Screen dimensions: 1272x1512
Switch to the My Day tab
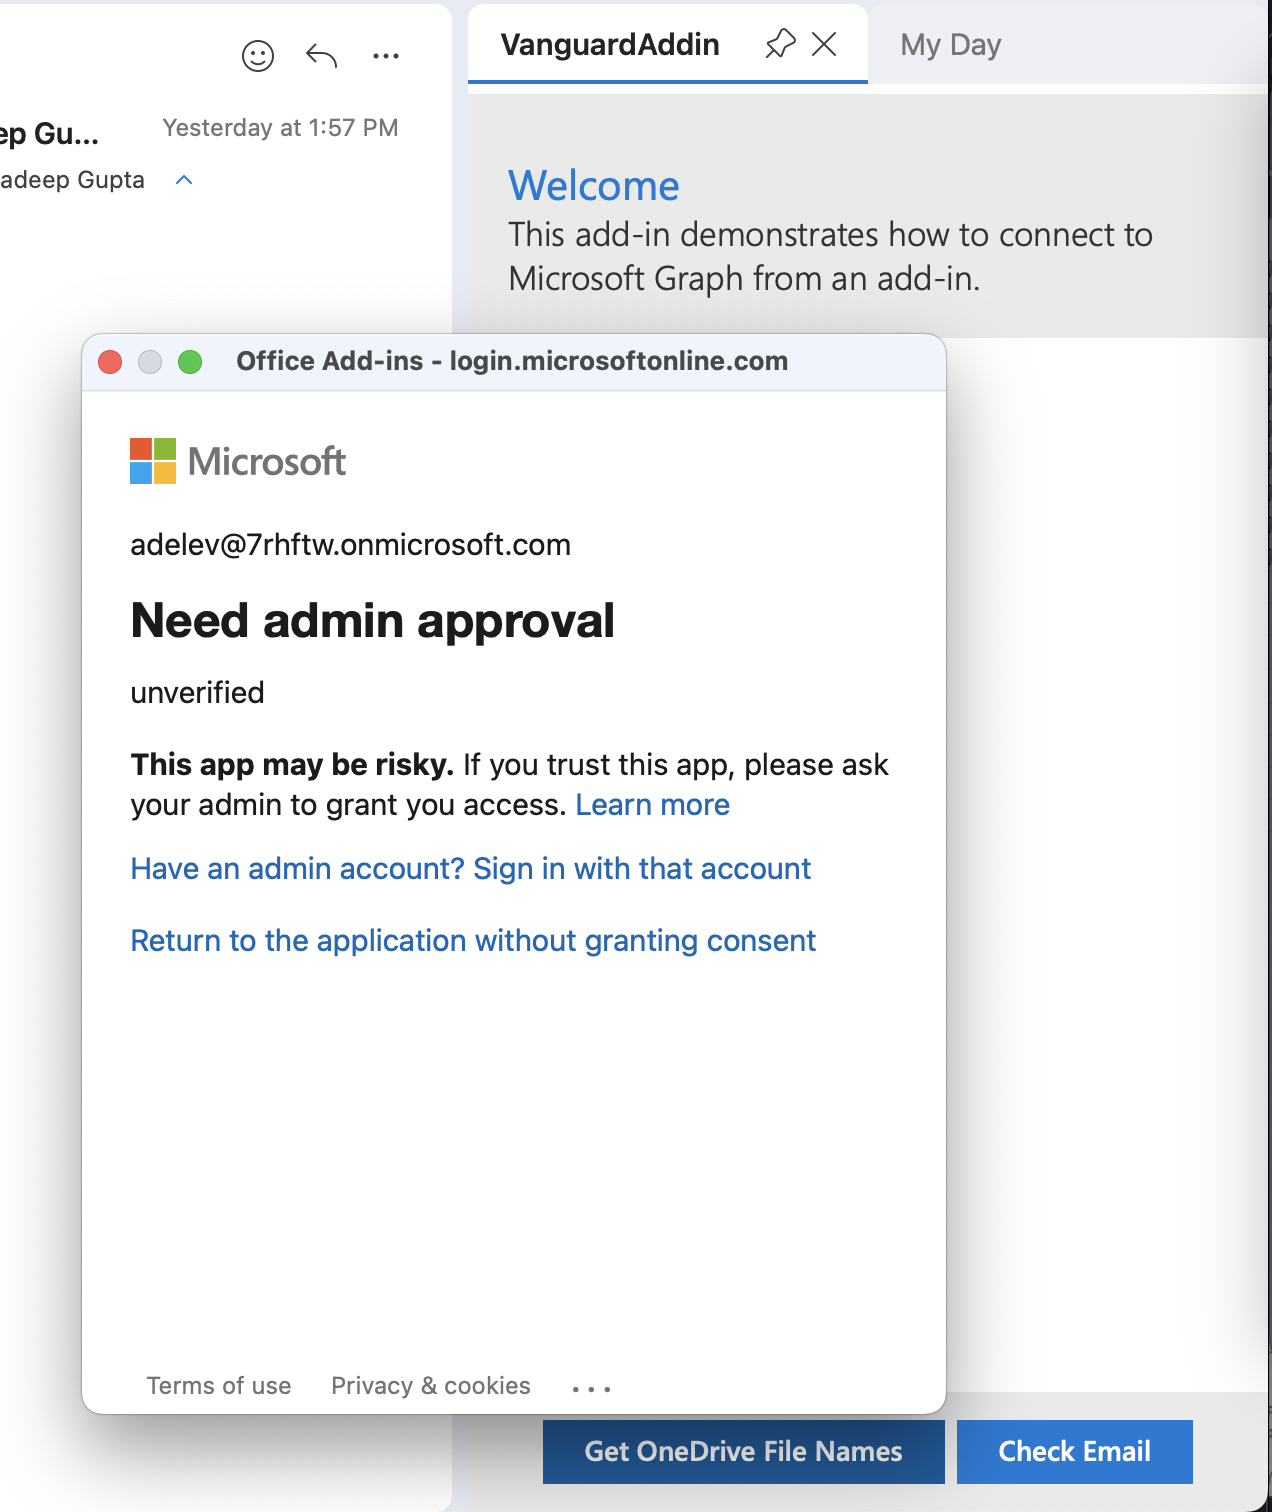[949, 44]
